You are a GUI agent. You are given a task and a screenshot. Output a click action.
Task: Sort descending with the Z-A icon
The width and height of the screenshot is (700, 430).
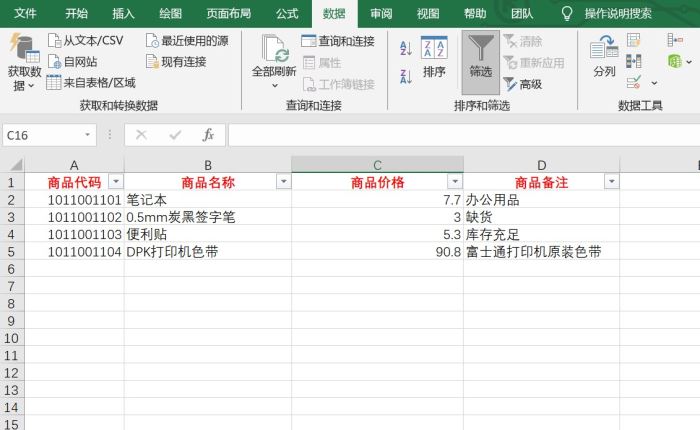406,76
